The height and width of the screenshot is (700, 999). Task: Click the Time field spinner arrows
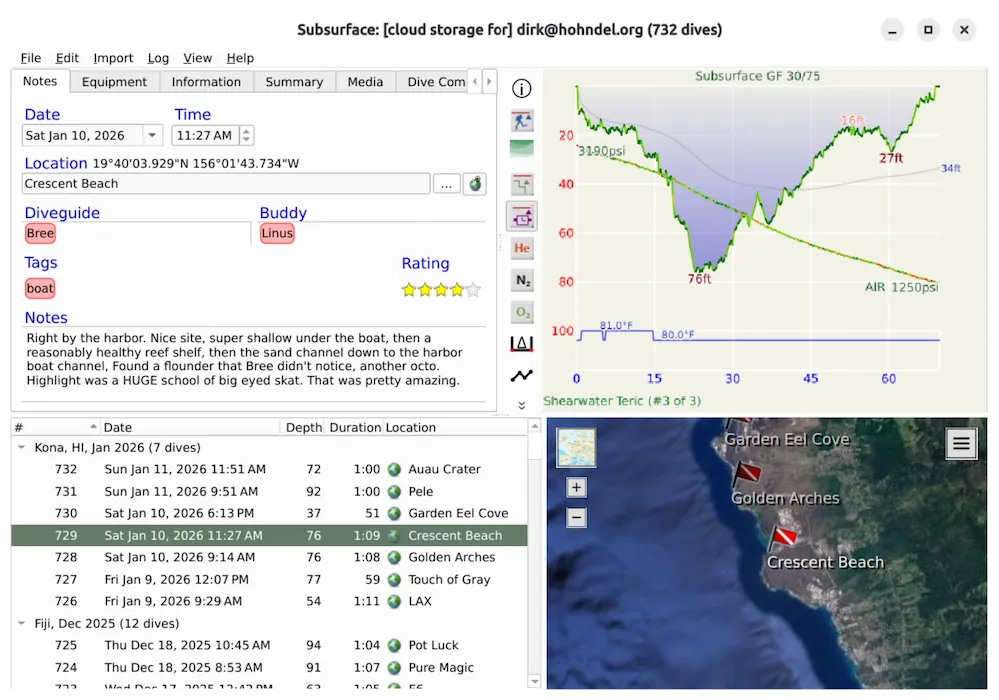point(246,135)
